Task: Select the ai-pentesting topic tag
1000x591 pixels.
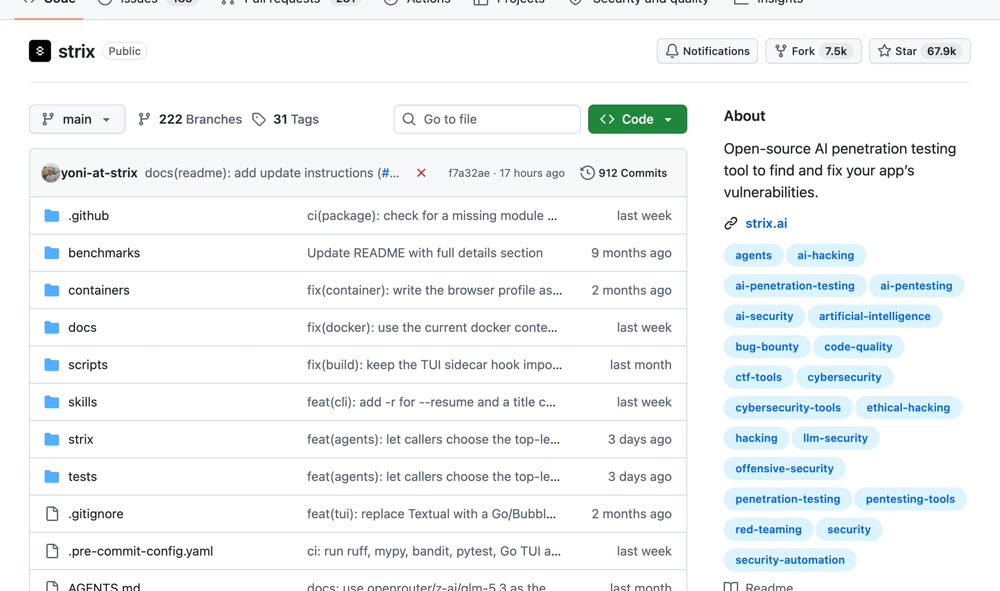Action: [916, 286]
